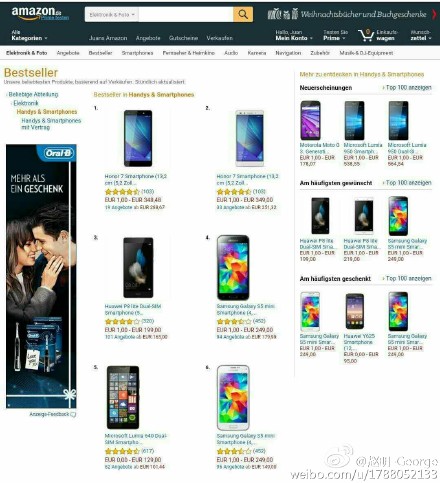This screenshot has width=440, height=483.
Task: Click the Angebote link in the top navigation
Action: pos(148,38)
